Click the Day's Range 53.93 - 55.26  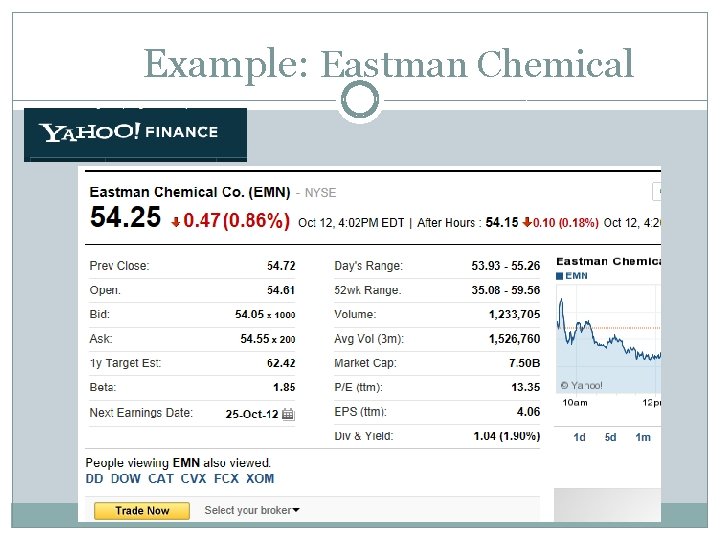pyautogui.click(x=506, y=266)
